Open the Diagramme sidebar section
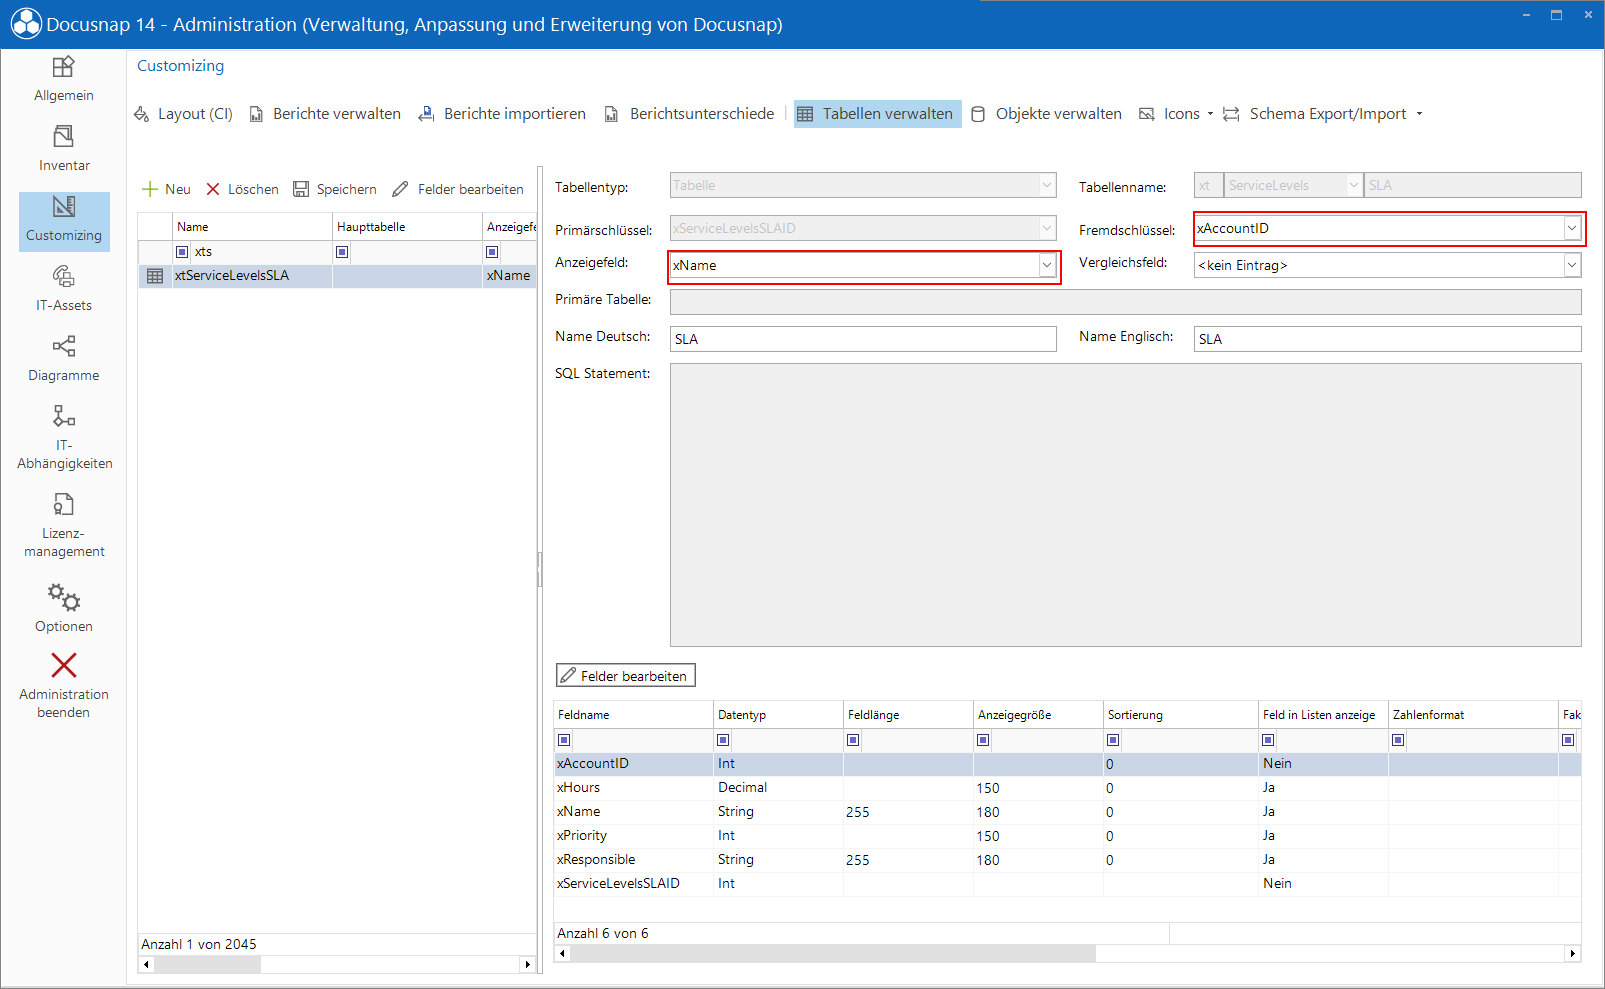This screenshot has width=1605, height=989. click(64, 360)
